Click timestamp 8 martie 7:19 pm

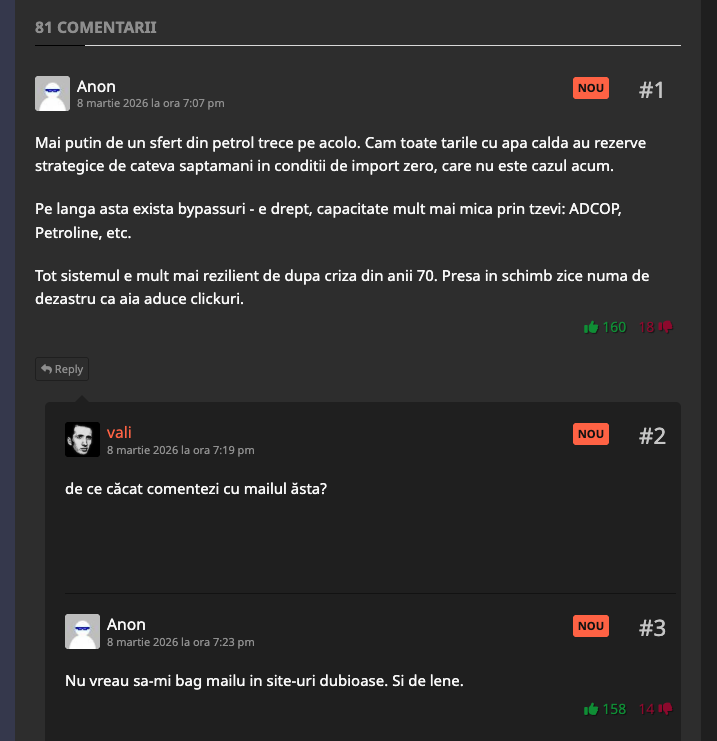tap(180, 450)
